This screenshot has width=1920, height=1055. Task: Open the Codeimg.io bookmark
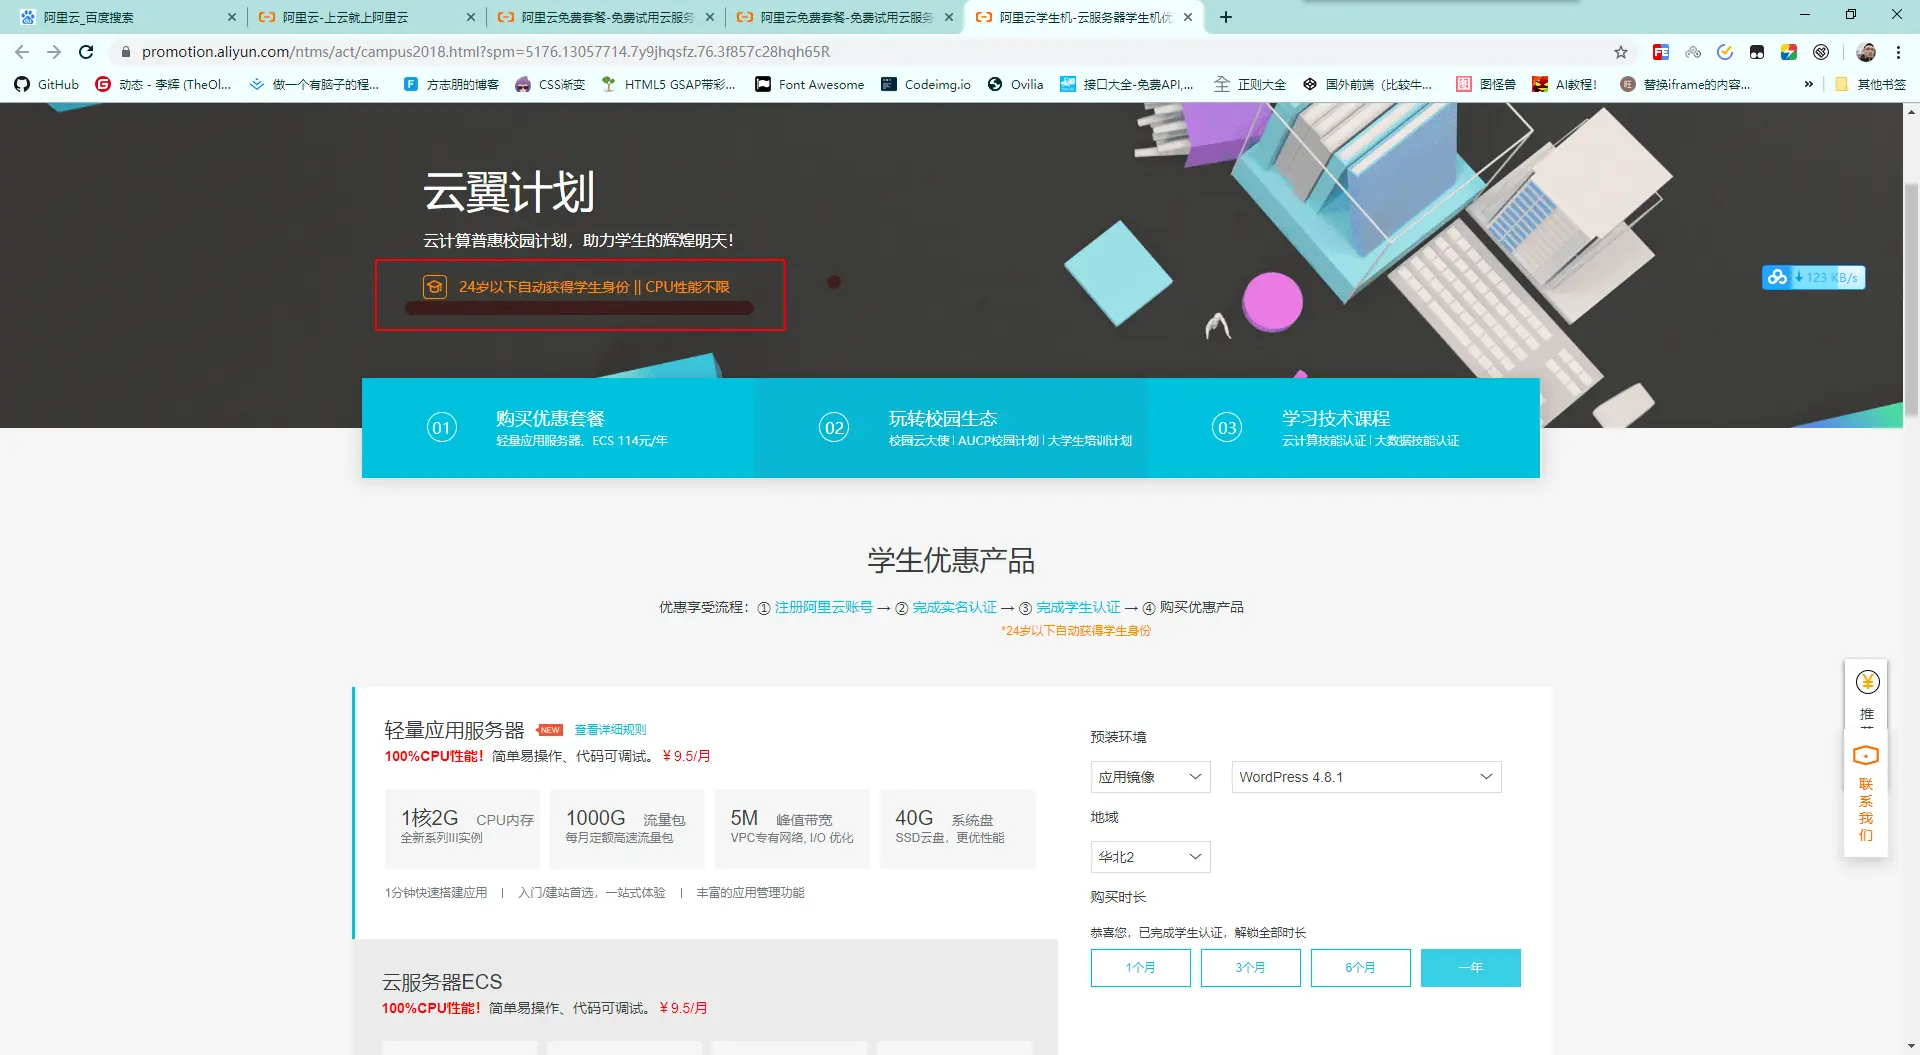pos(926,84)
